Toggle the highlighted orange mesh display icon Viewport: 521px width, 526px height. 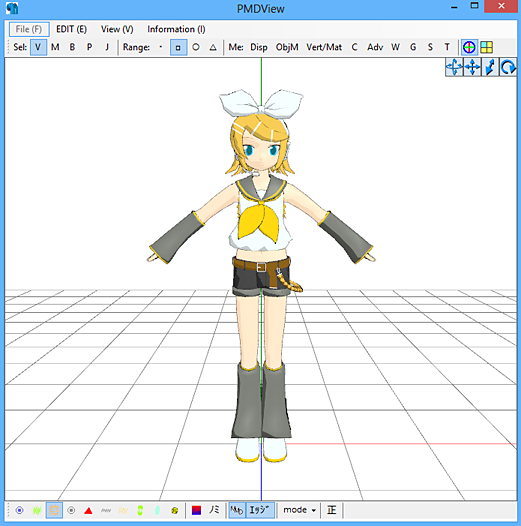tap(54, 510)
